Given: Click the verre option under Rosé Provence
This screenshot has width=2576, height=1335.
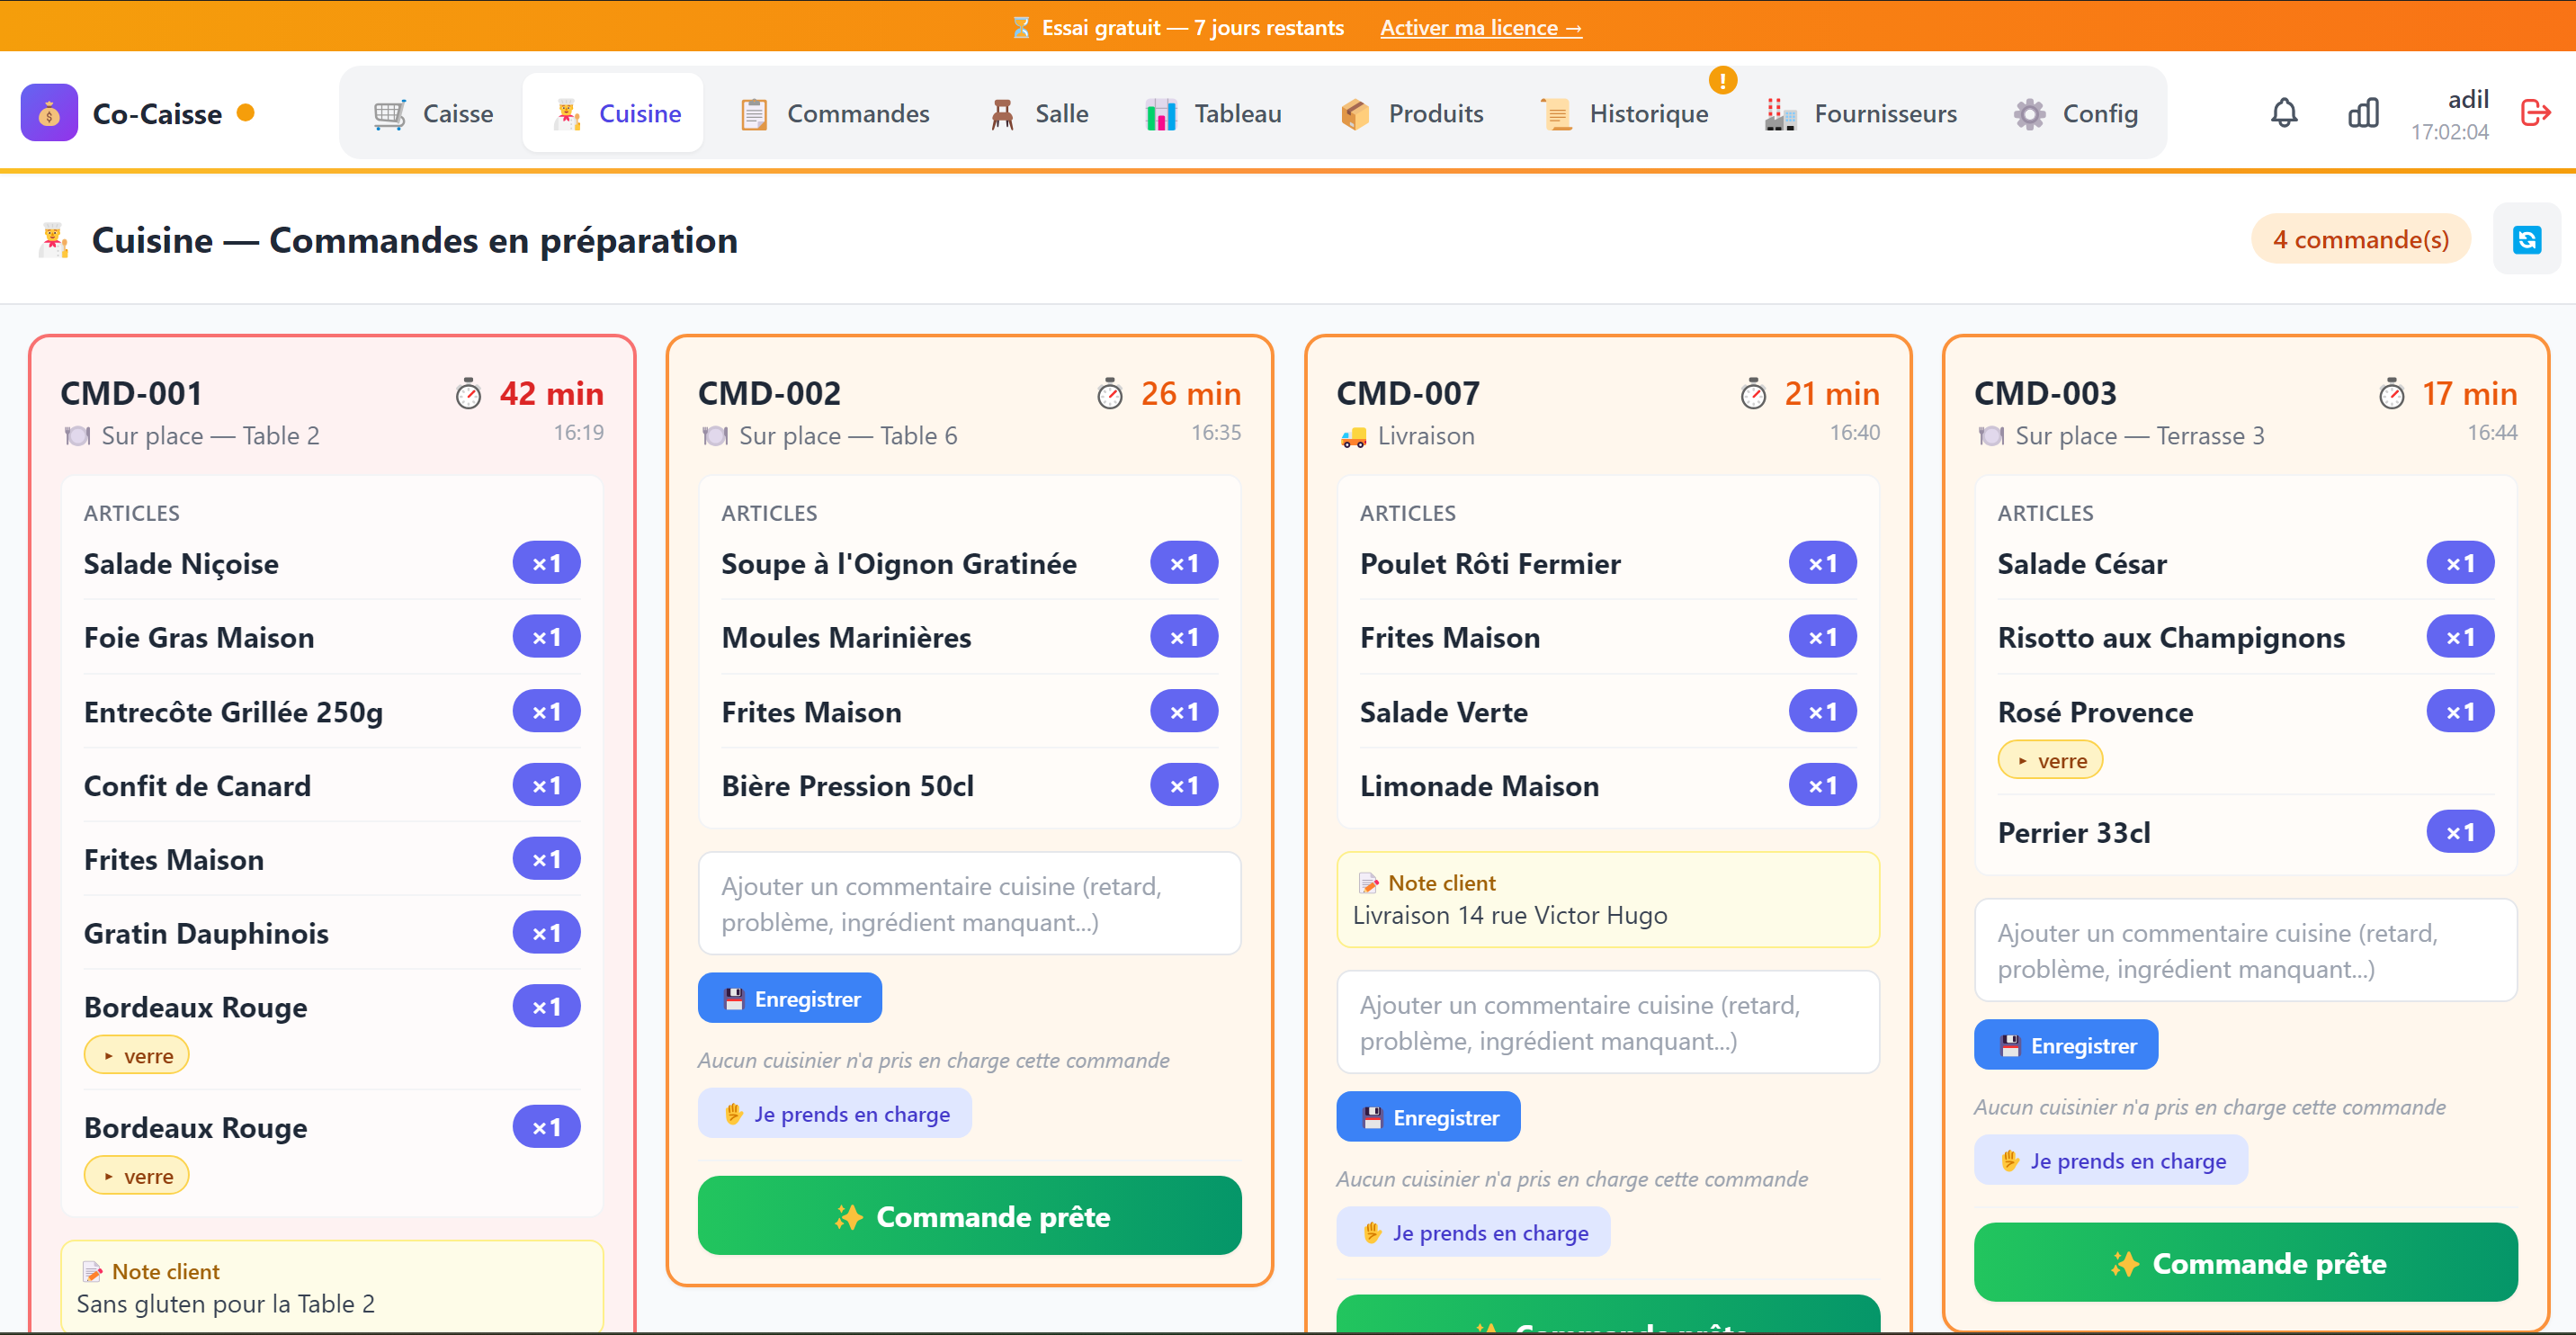Looking at the screenshot, I should [x=2050, y=761].
